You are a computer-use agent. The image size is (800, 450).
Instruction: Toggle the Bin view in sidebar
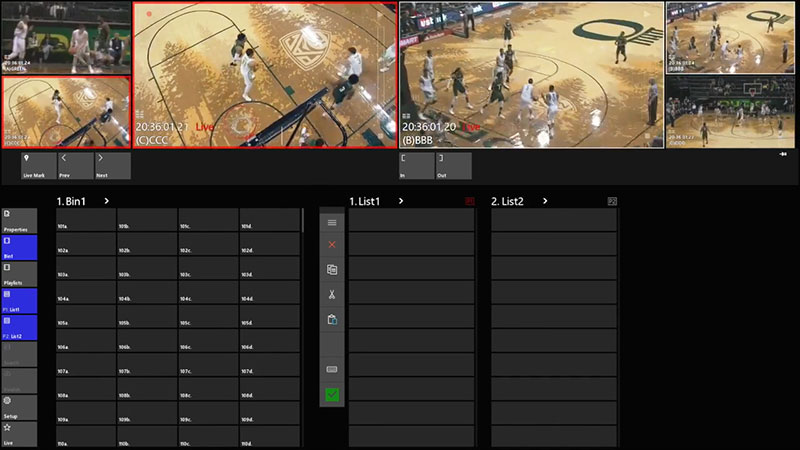[x=18, y=247]
